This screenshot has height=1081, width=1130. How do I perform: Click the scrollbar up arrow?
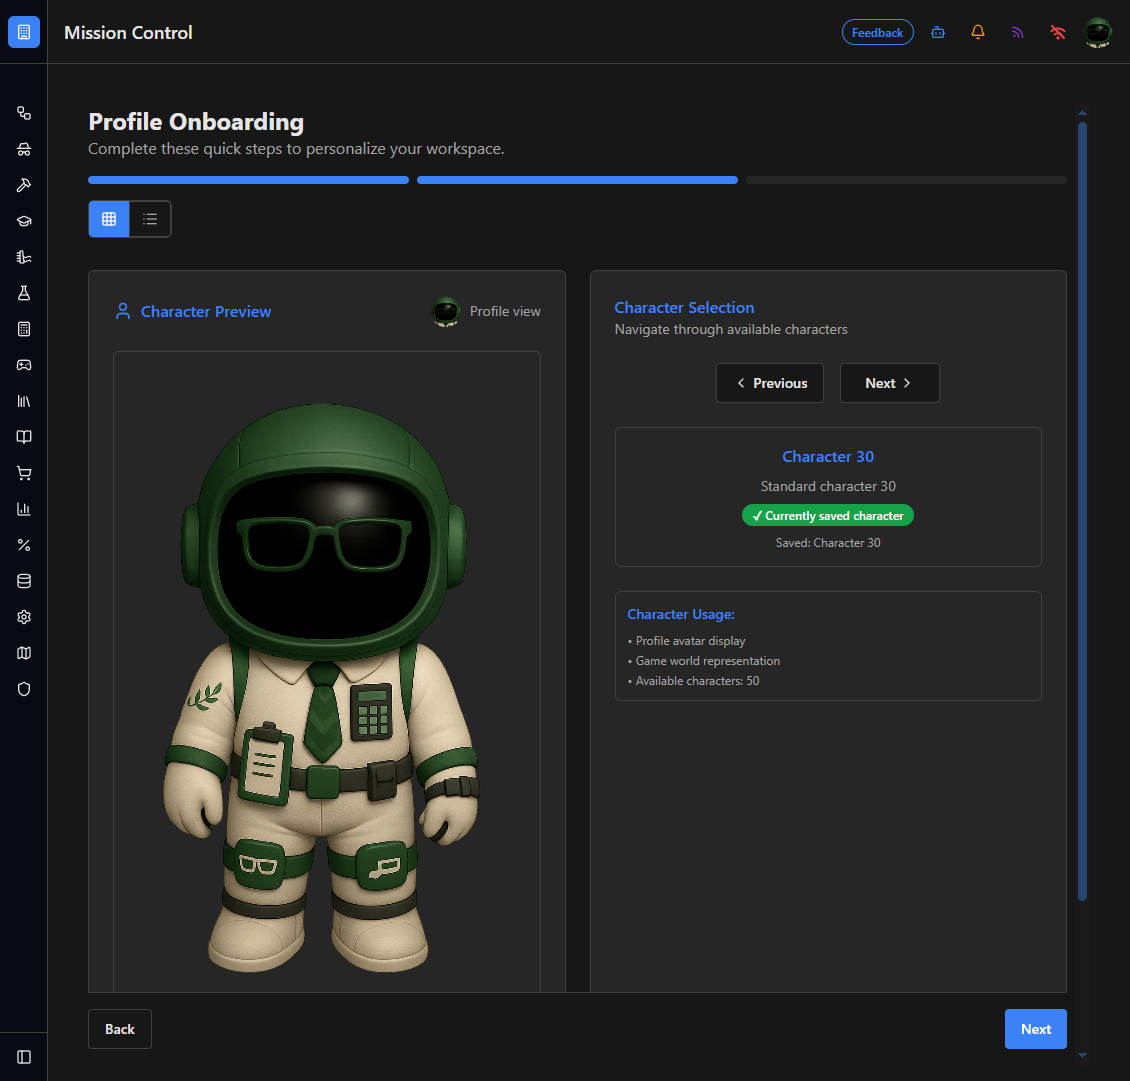coord(1082,113)
